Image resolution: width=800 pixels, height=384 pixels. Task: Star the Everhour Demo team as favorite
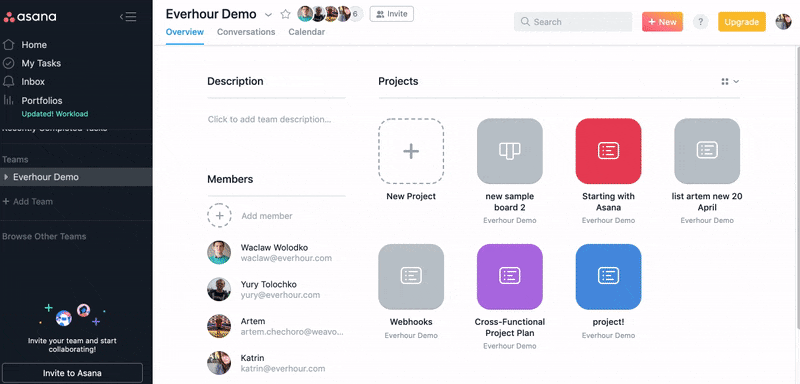(285, 14)
